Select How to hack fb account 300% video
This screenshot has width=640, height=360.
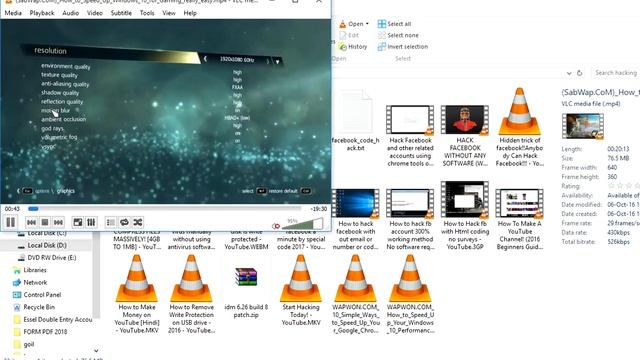click(410, 219)
